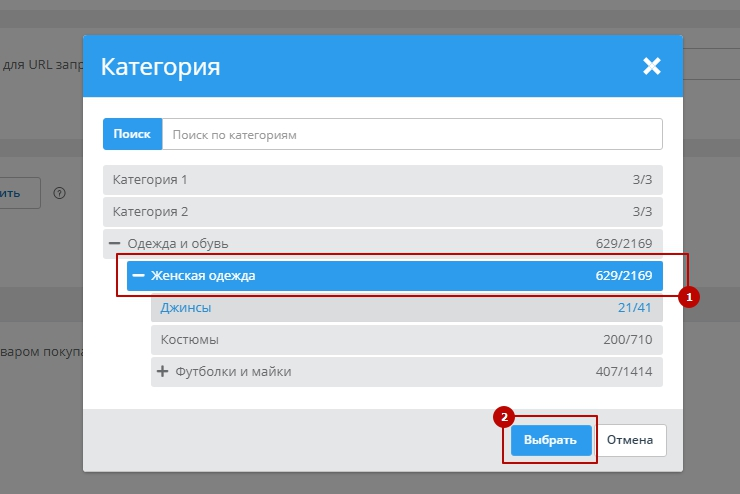Focus the Поиск по категориям search field
Screen dimensions: 740x494
[x=410, y=134]
